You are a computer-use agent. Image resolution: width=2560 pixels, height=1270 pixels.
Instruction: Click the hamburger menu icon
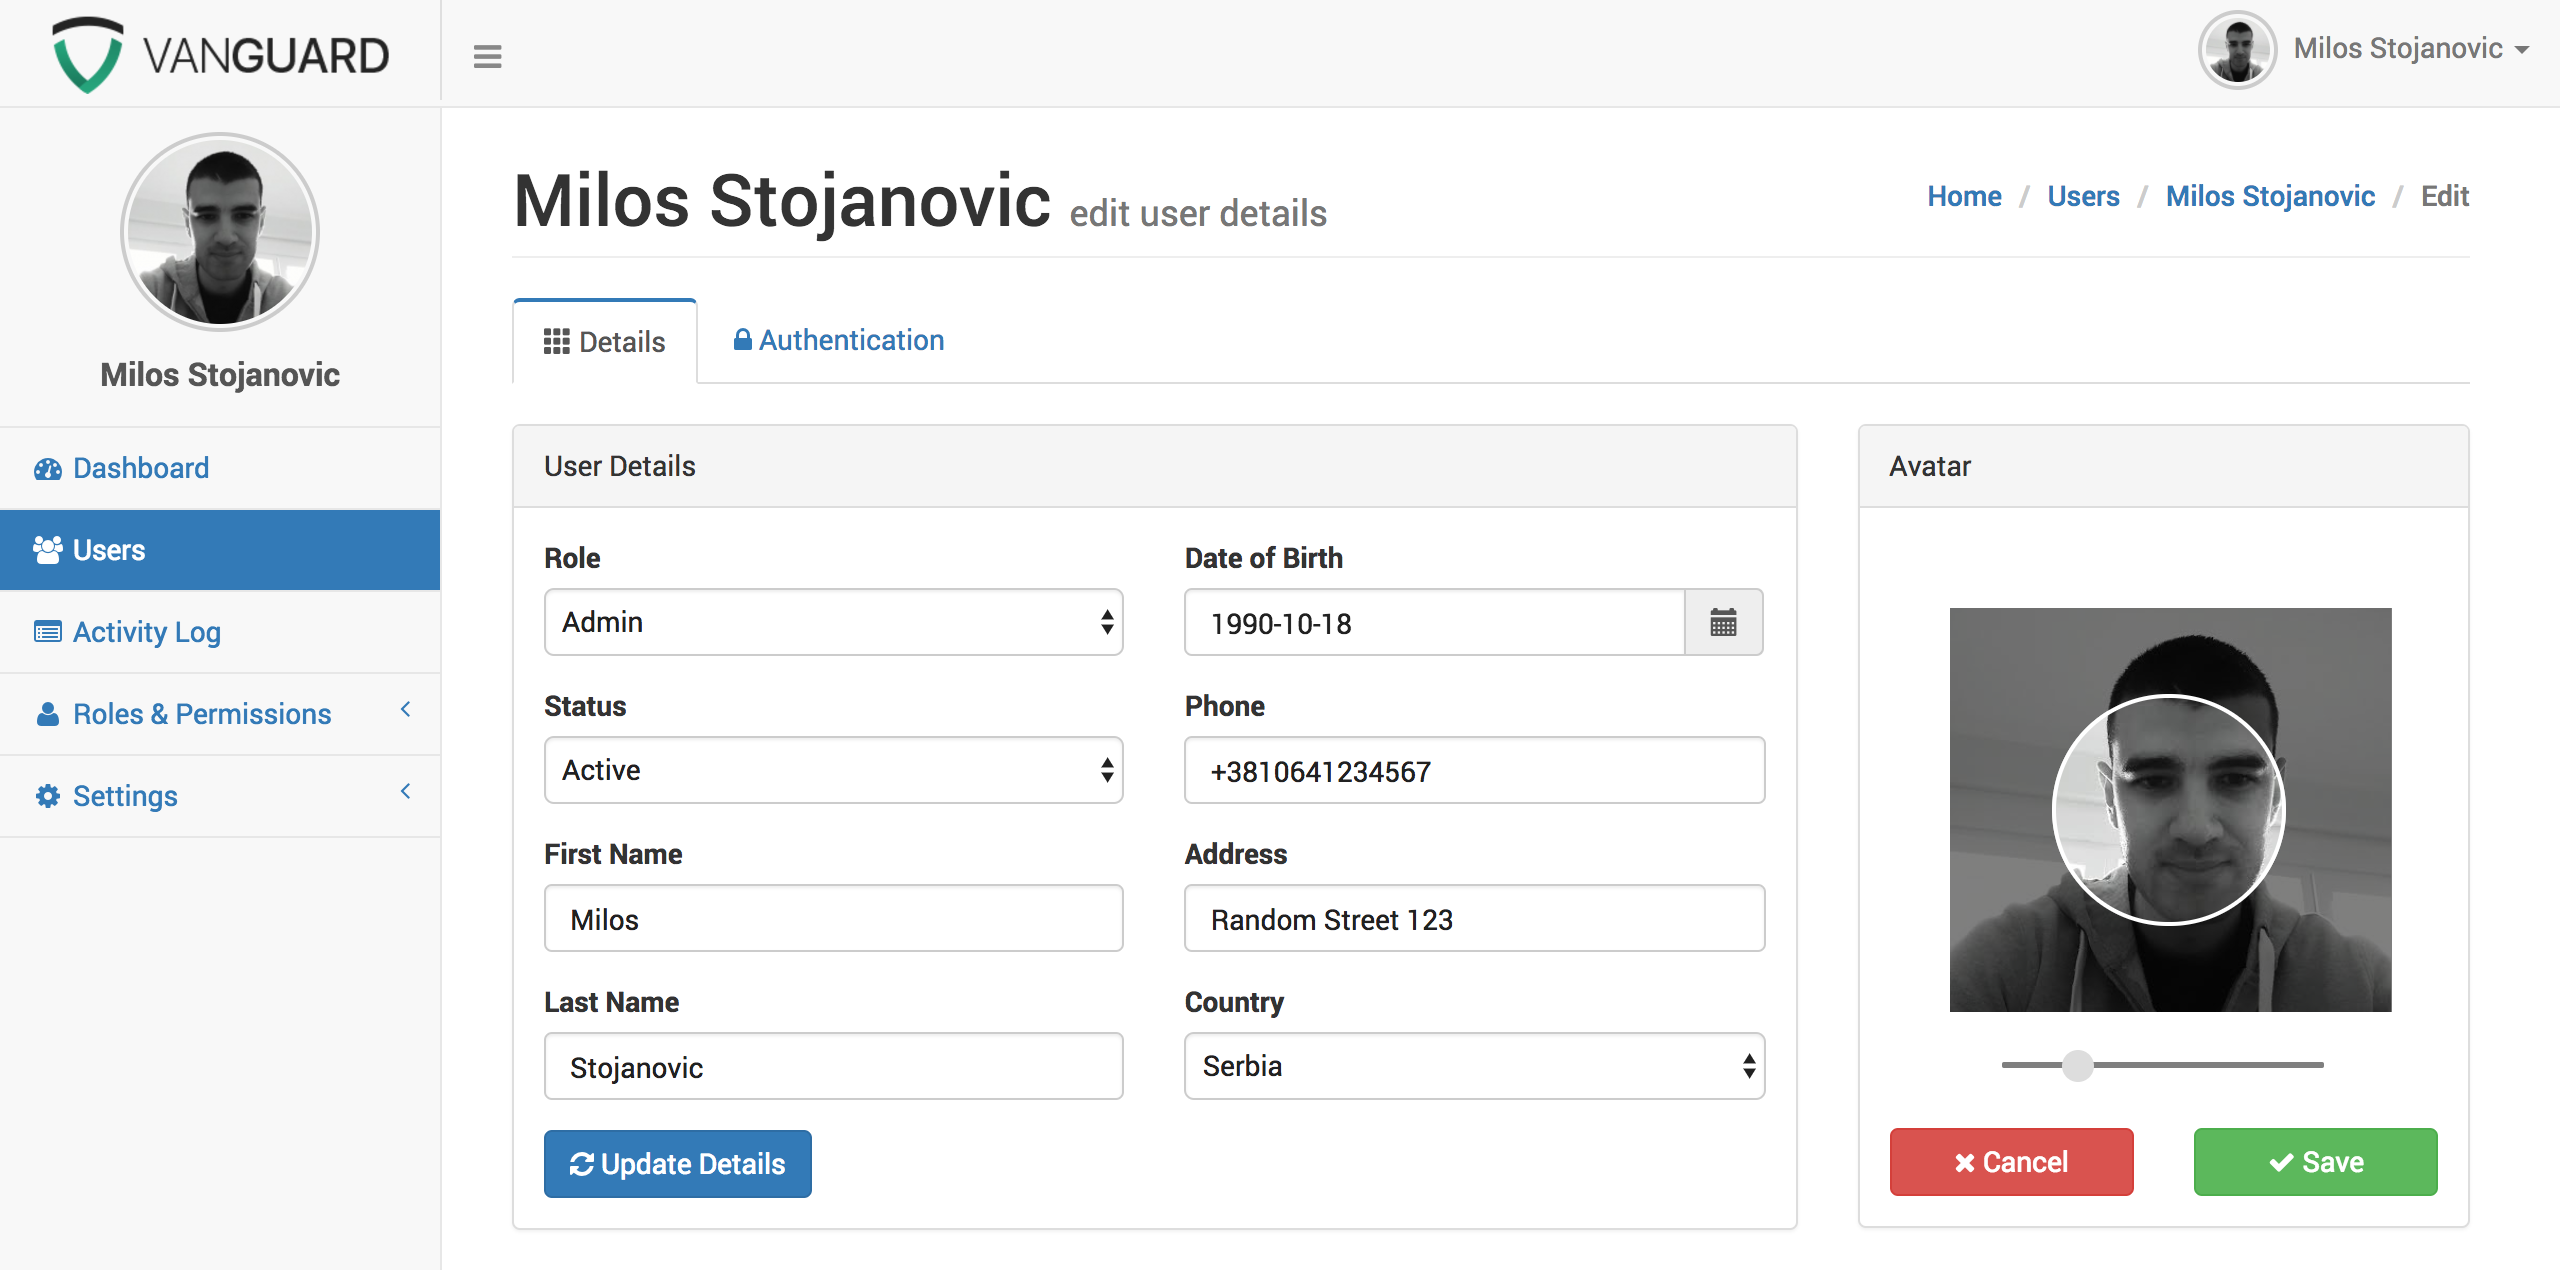pyautogui.click(x=487, y=56)
